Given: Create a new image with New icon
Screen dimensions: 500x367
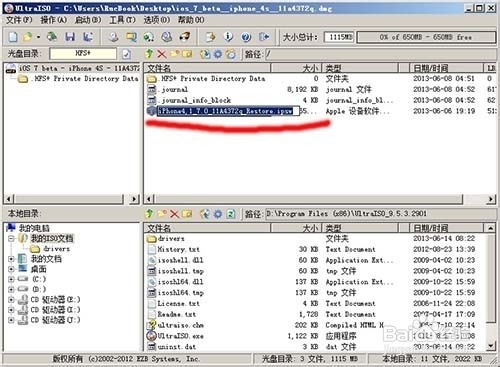Looking at the screenshot, I should click(13, 37).
